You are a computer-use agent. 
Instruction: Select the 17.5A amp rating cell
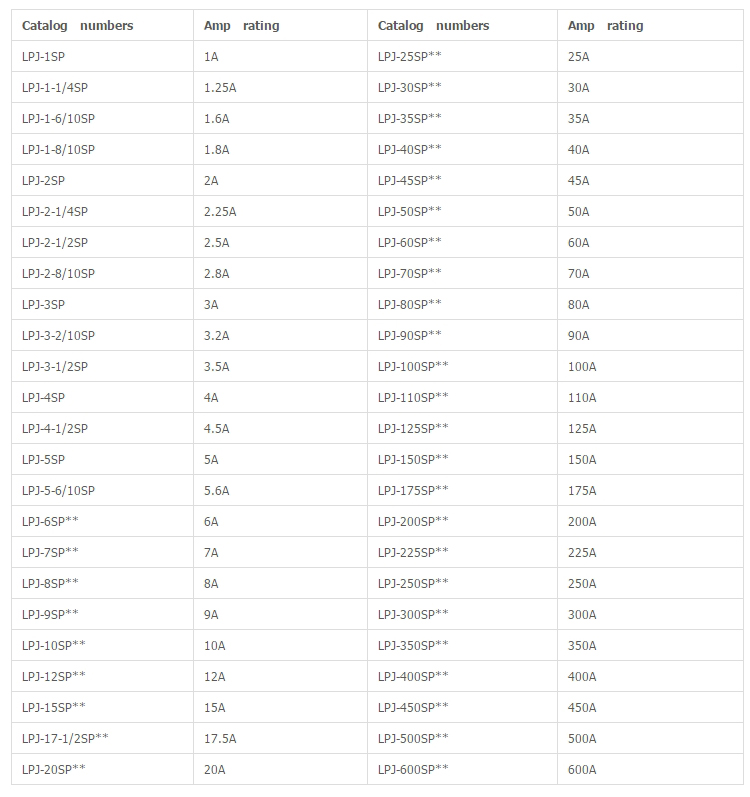(220, 739)
